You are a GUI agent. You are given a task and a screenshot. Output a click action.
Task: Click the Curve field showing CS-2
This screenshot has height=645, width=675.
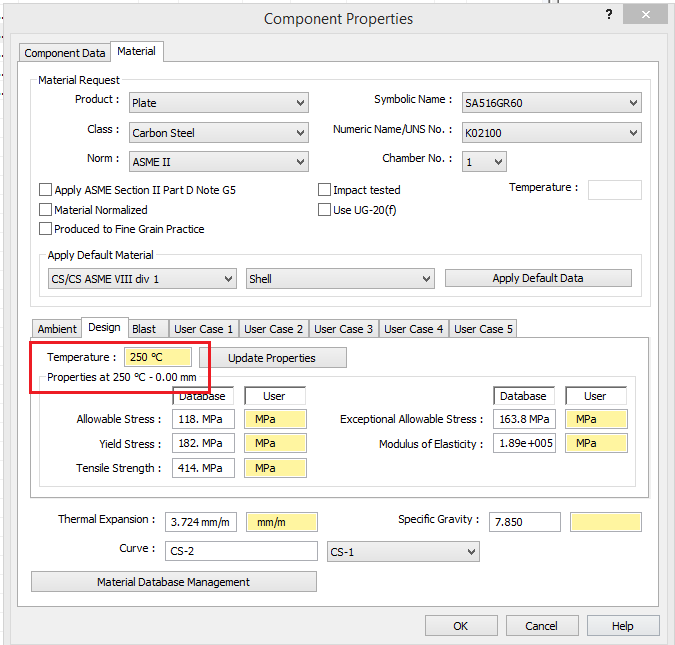point(241,551)
